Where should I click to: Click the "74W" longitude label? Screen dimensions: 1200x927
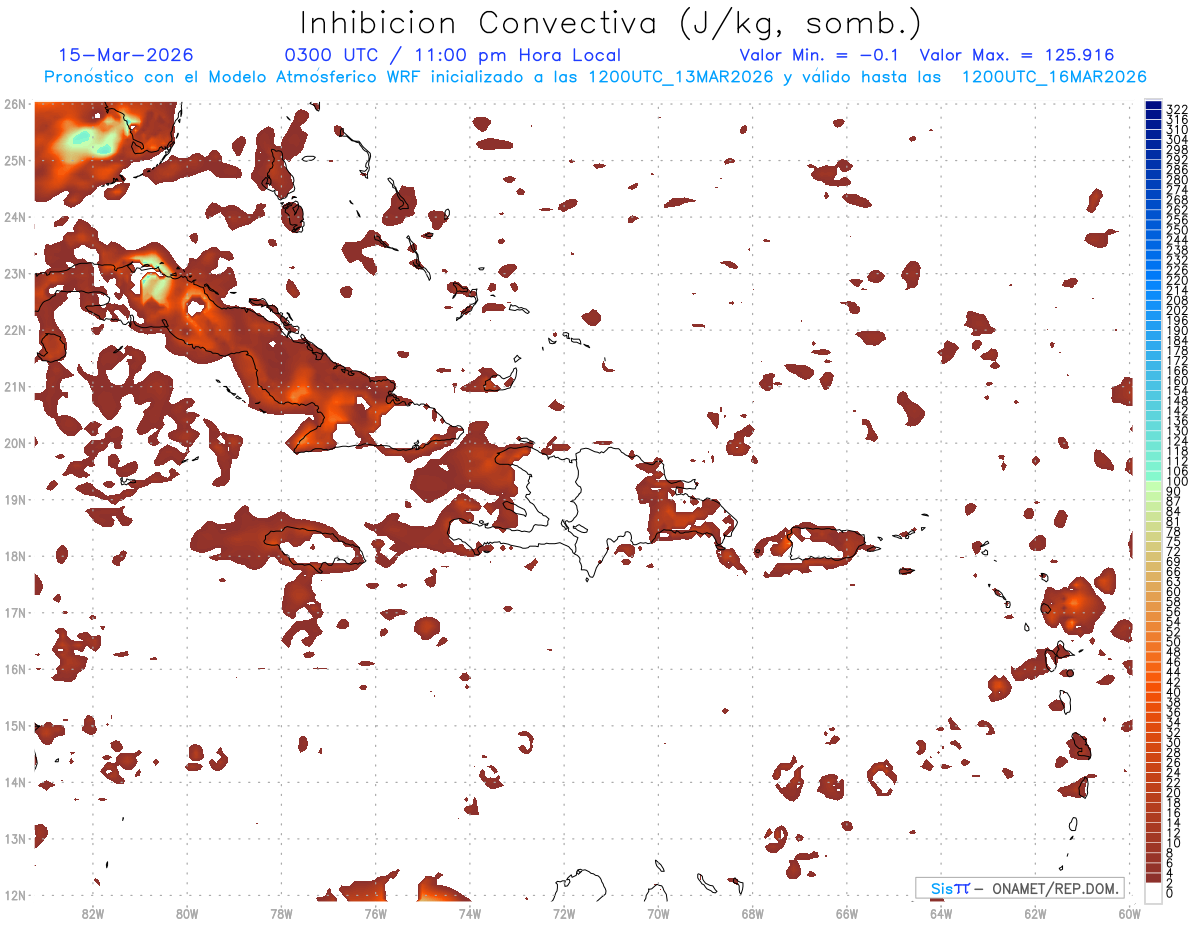pyautogui.click(x=470, y=913)
